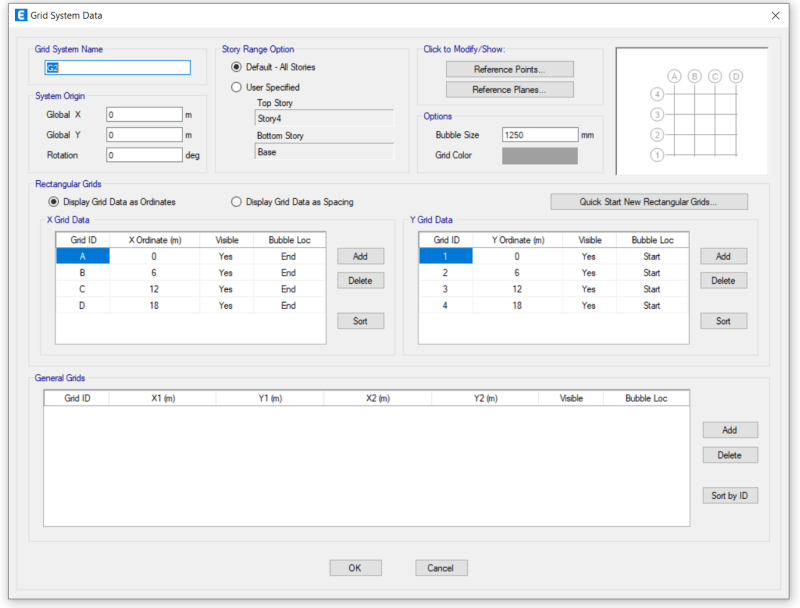The height and width of the screenshot is (608, 800).
Task: Delete selected General Grid
Action: pos(730,455)
